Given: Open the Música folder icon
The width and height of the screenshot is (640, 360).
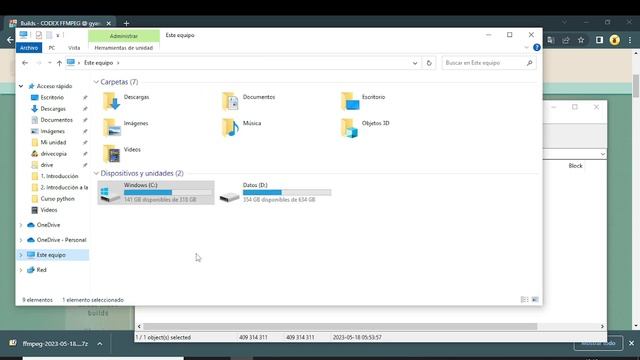Looking at the screenshot, I should [230, 127].
